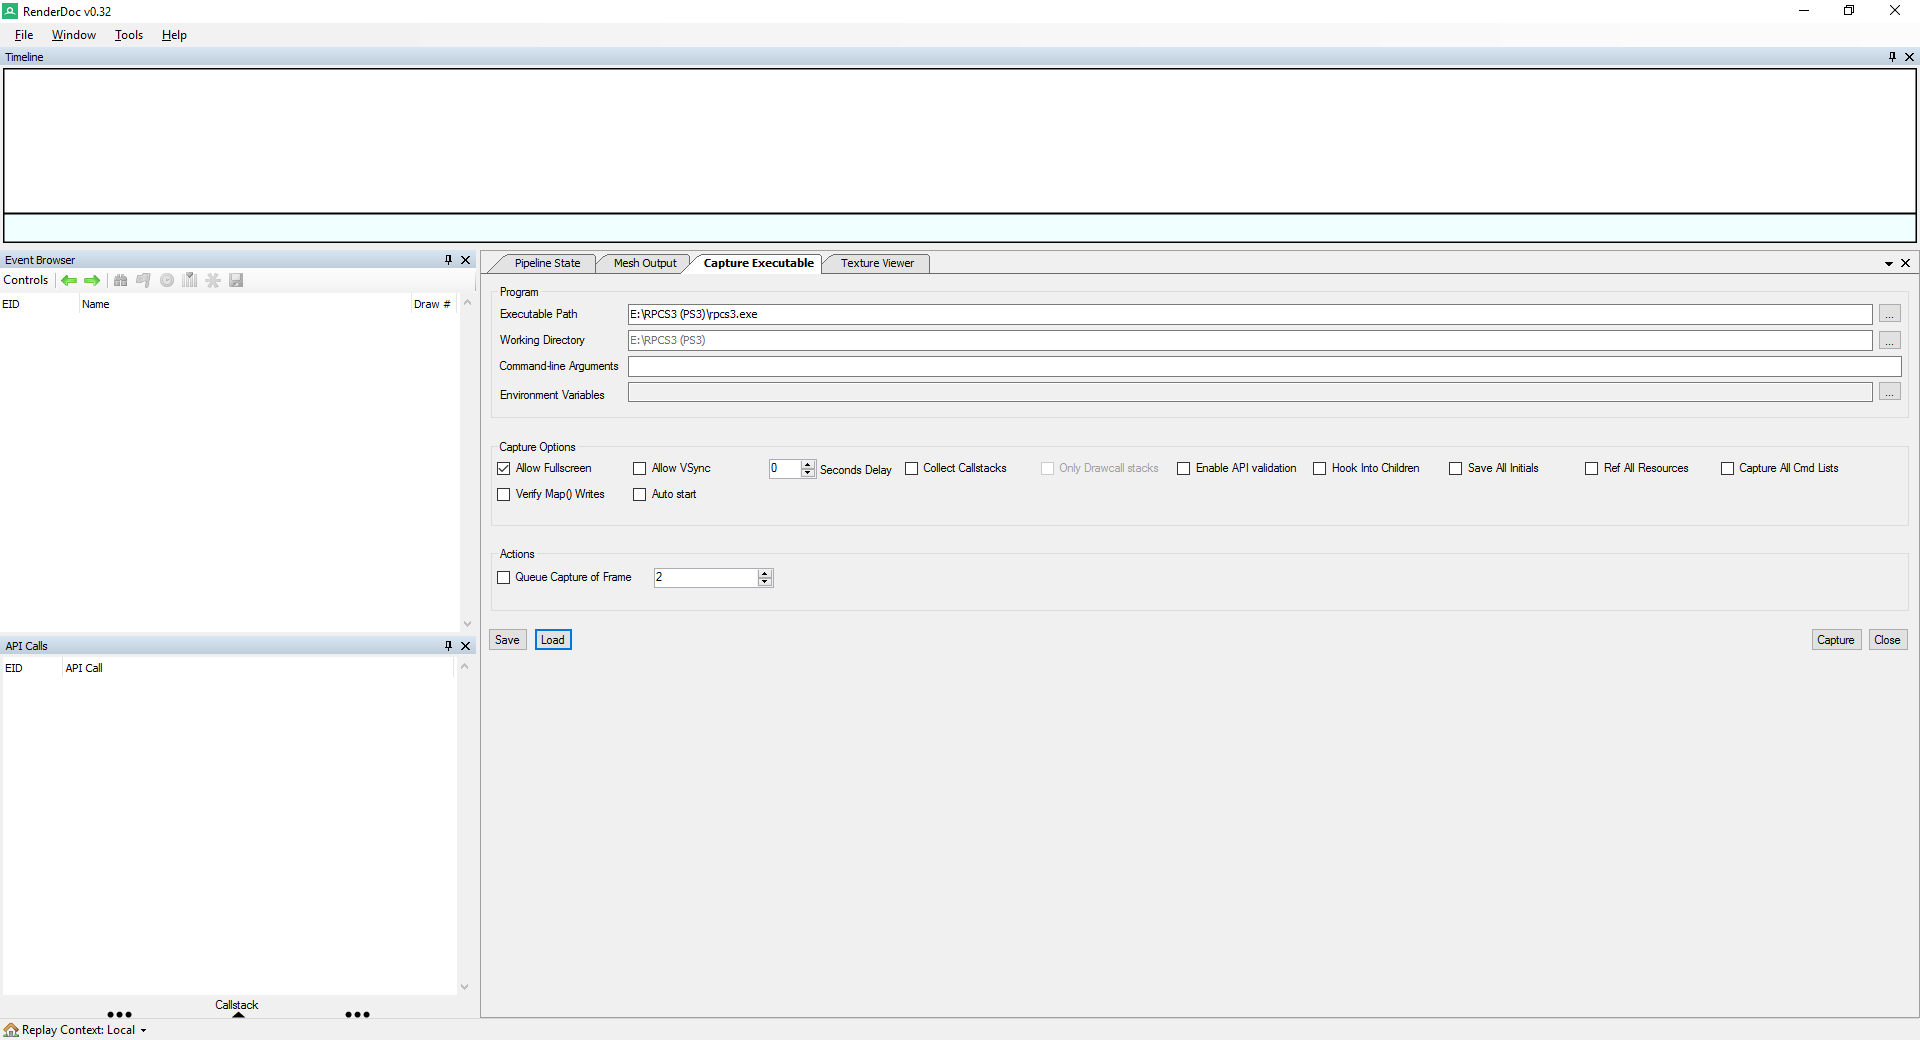1920x1040 pixels.
Task: Click the green previous drawcall arrow
Action: point(69,281)
